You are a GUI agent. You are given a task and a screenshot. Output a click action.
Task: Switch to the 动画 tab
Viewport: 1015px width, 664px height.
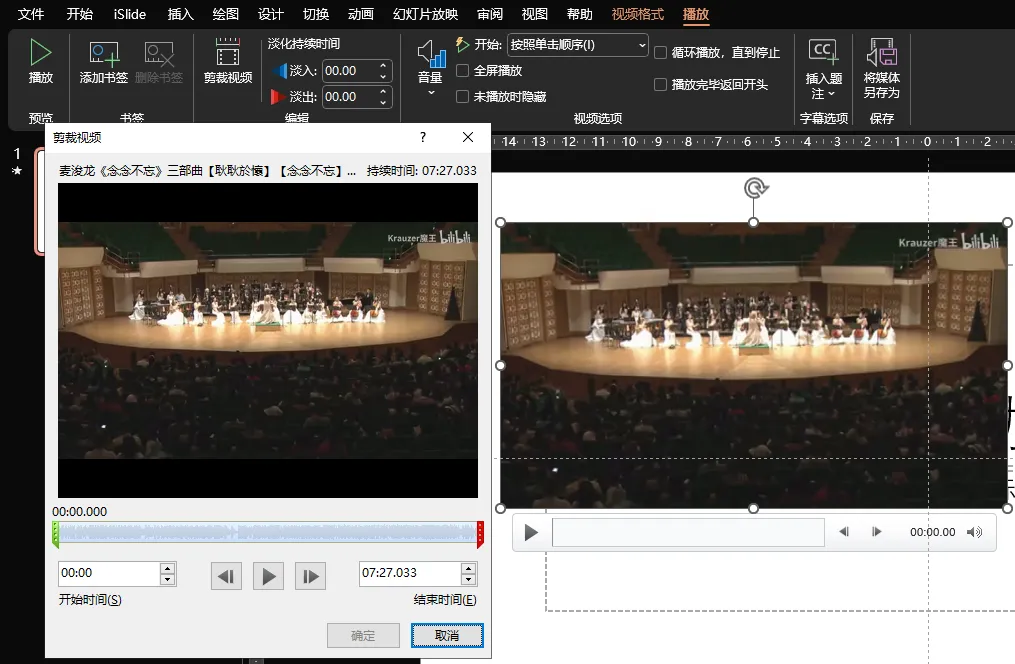pyautogui.click(x=361, y=14)
